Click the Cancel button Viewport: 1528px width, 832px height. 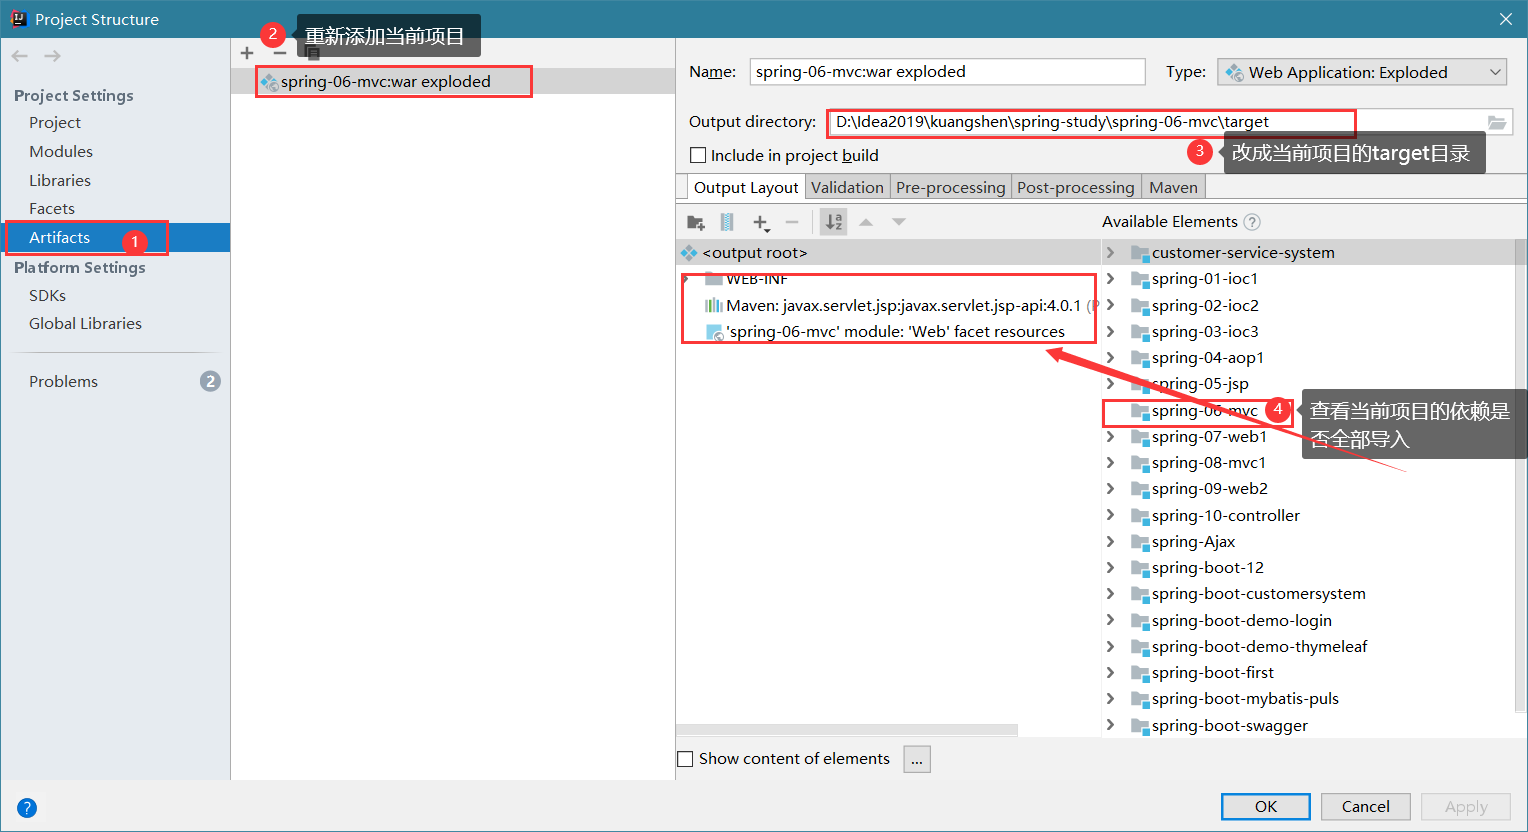tap(1365, 806)
